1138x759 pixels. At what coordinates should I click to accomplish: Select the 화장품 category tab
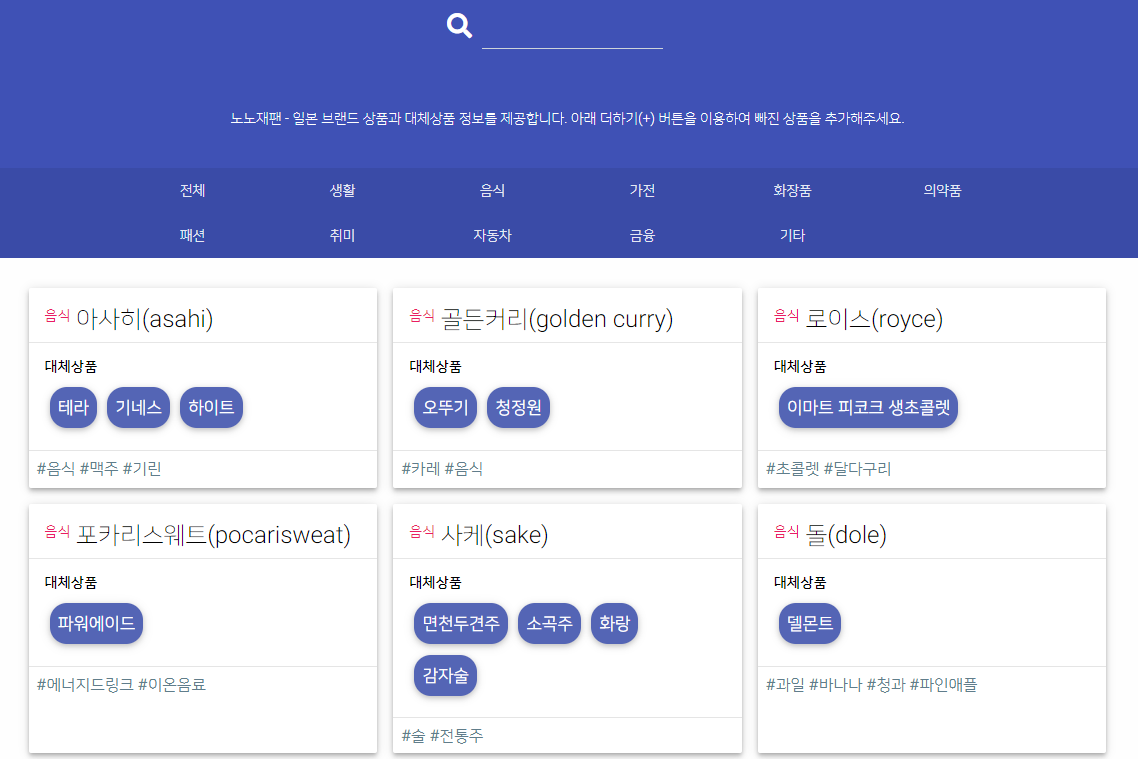[x=792, y=190]
